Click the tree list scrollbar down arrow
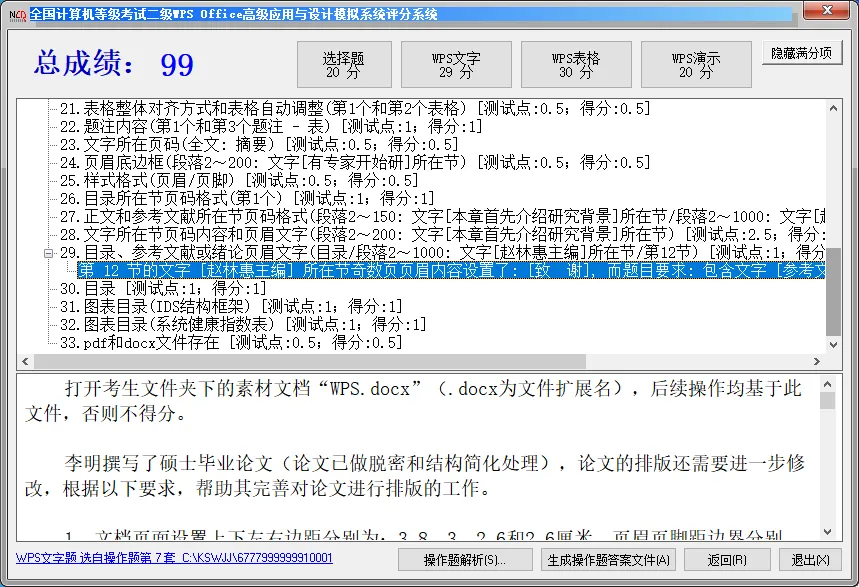 point(835,344)
